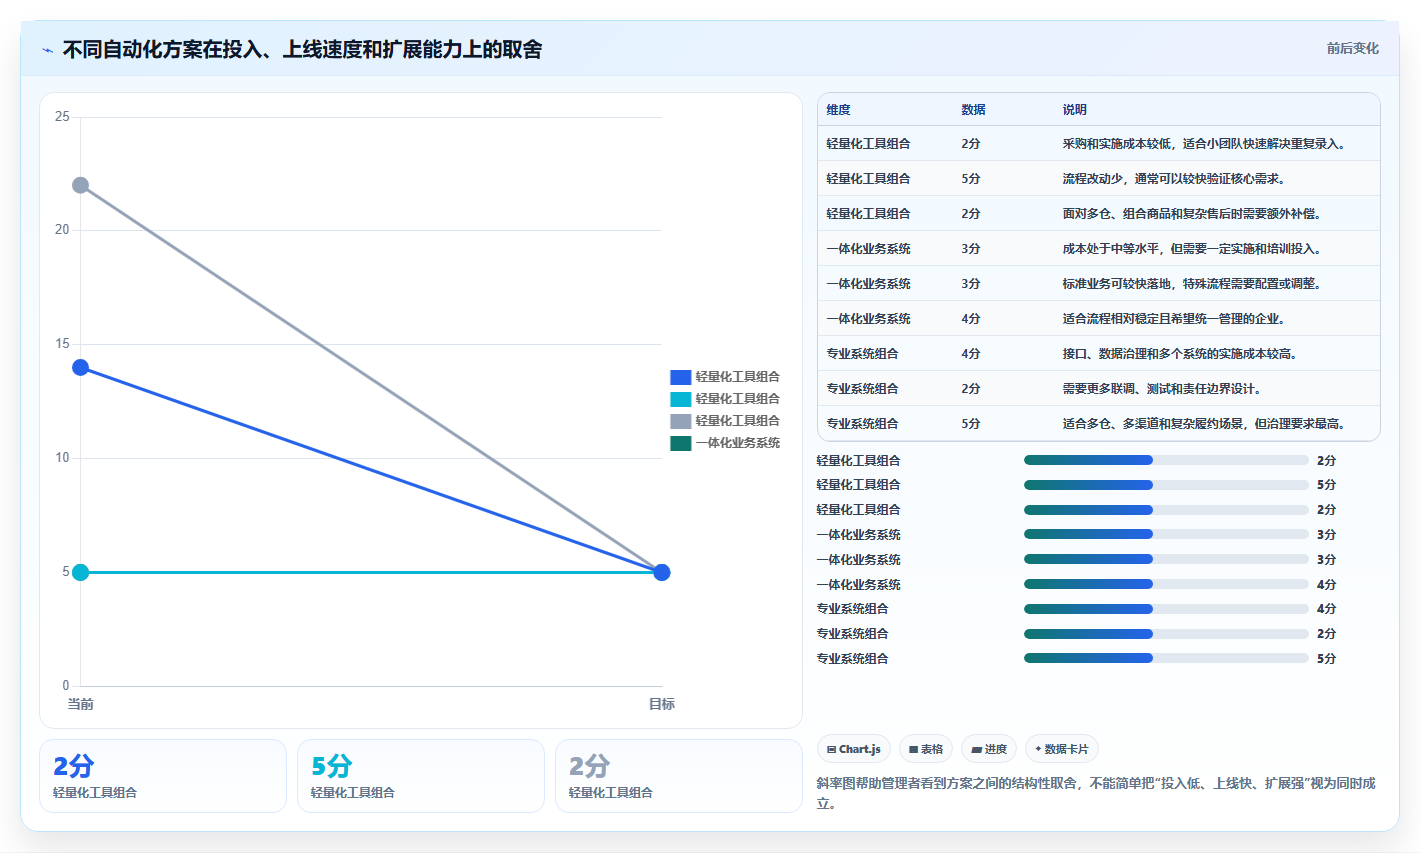The height and width of the screenshot is (853, 1420).
Task: Click the 进度 tag chip
Action: [989, 749]
